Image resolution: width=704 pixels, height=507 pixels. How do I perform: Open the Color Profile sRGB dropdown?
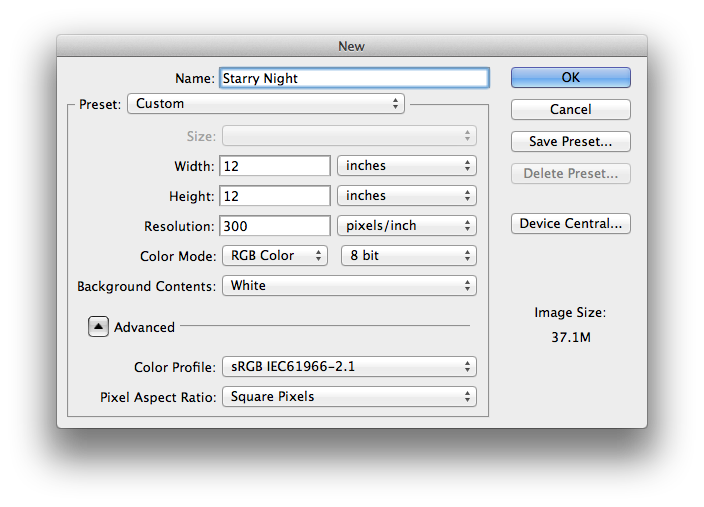pyautogui.click(x=349, y=367)
